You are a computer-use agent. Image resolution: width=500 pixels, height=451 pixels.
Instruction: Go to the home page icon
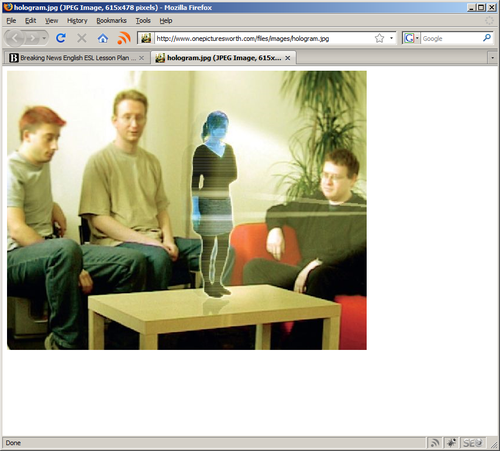click(x=103, y=38)
